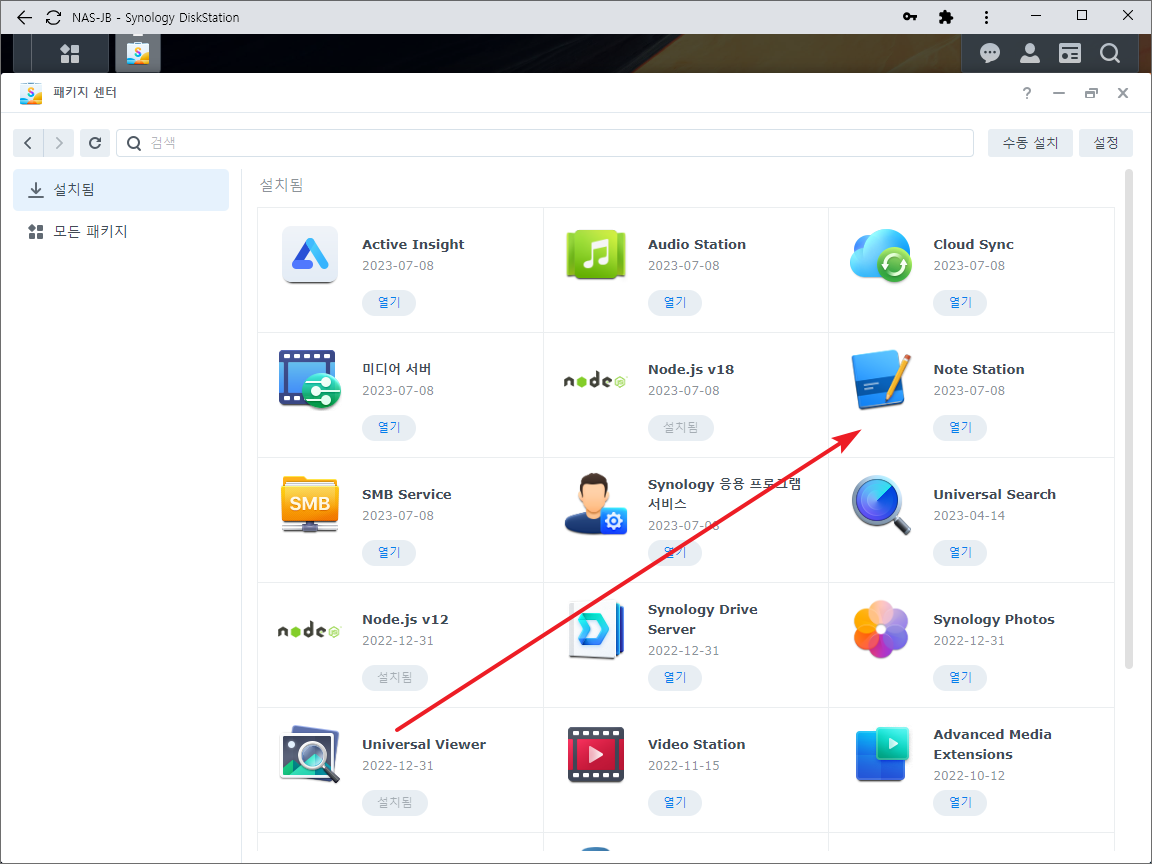Viewport: 1152px width, 864px height.
Task: Open Note Station with 열기 button
Action: (x=960, y=428)
